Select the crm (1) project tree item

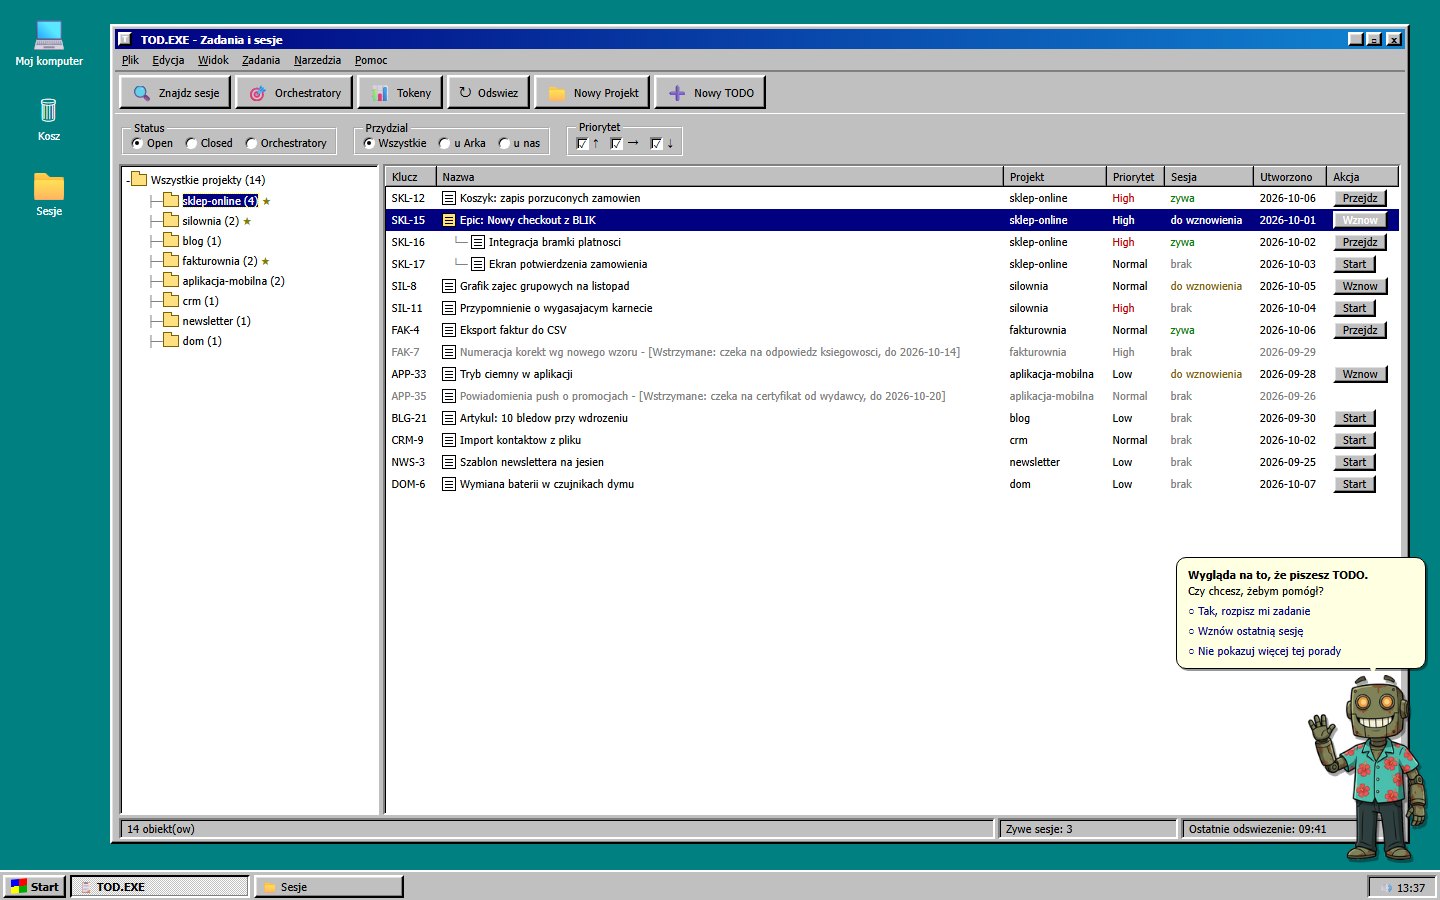coord(200,301)
